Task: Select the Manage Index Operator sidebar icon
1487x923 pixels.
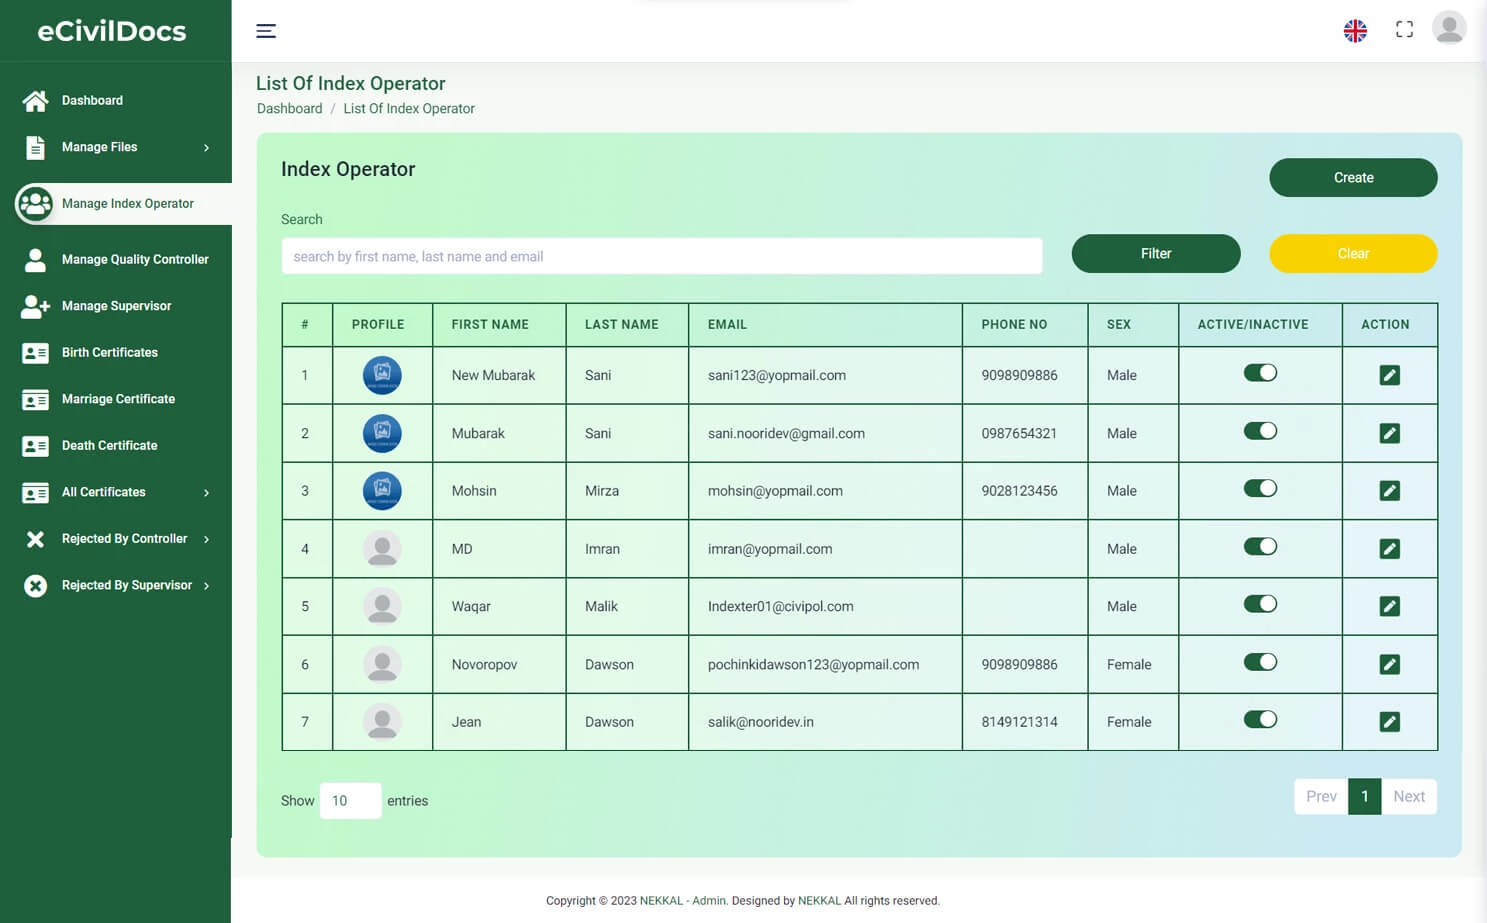Action: click(x=35, y=203)
